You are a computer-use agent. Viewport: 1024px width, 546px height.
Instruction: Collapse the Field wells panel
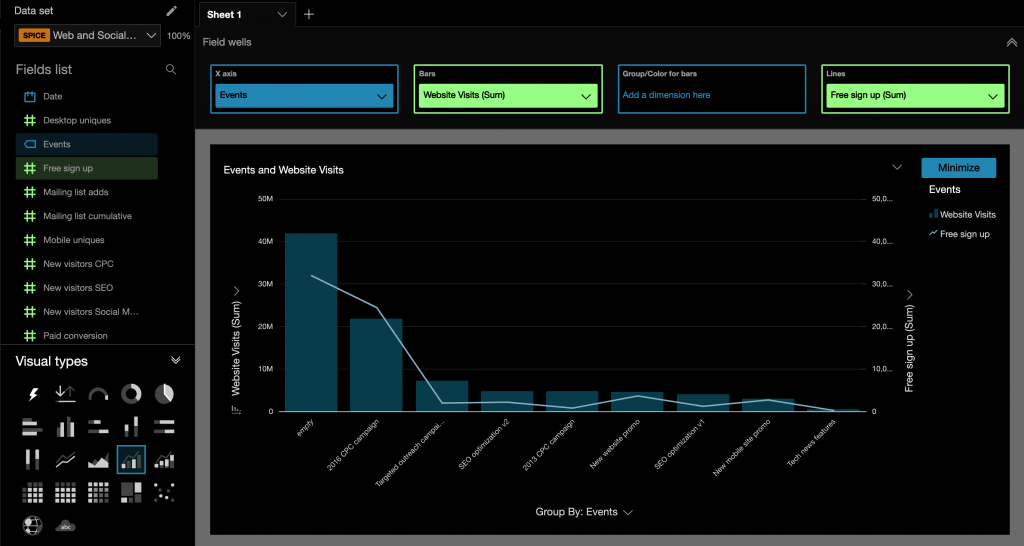click(x=1011, y=43)
